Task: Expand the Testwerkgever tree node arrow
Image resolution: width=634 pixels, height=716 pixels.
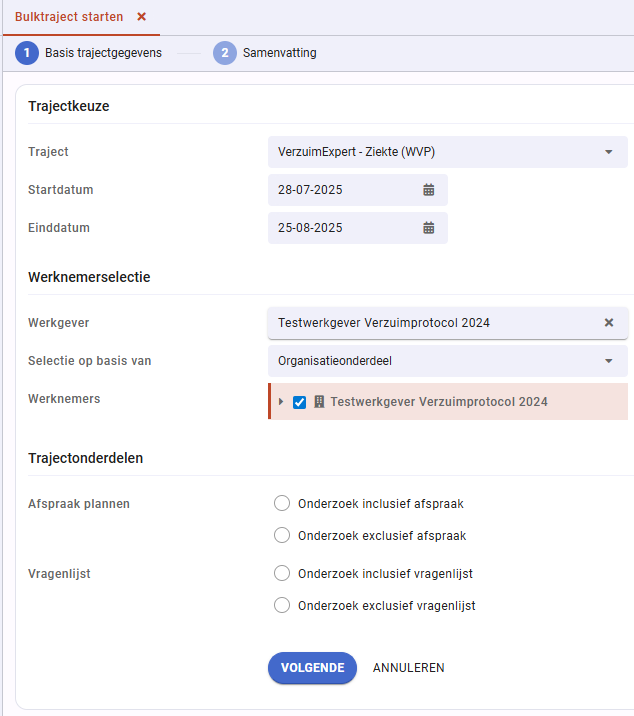Action: point(281,402)
